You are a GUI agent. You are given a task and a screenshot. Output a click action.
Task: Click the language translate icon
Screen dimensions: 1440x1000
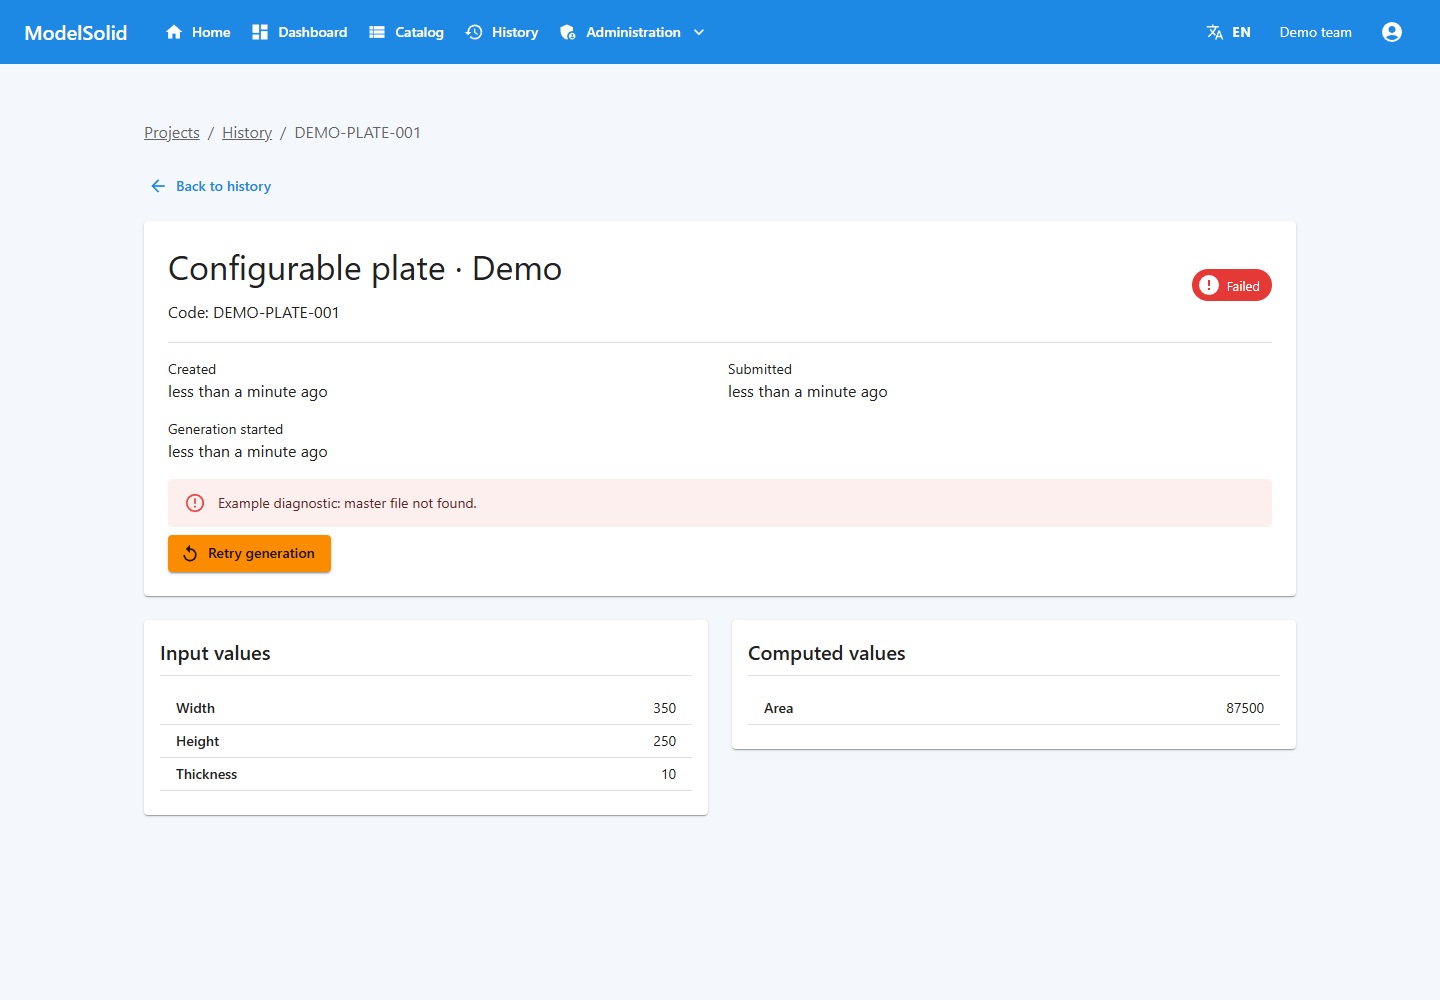[1215, 32]
